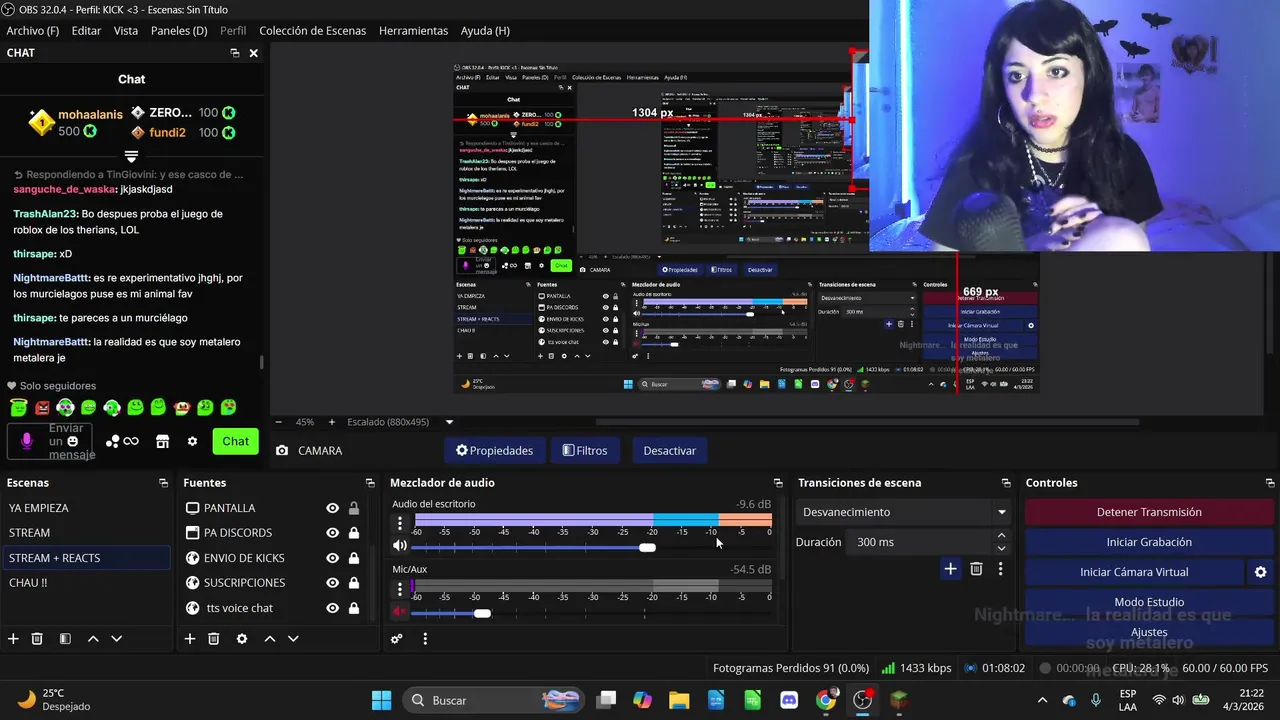Add a new scene with plus icon

13,639
